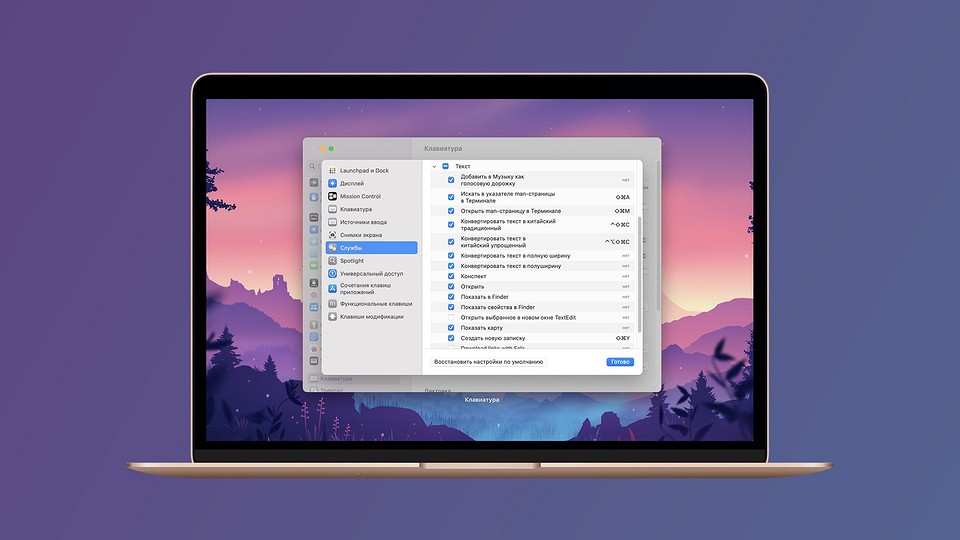Click the search magnifier in Settings window
The height and width of the screenshot is (540, 960).
click(312, 167)
